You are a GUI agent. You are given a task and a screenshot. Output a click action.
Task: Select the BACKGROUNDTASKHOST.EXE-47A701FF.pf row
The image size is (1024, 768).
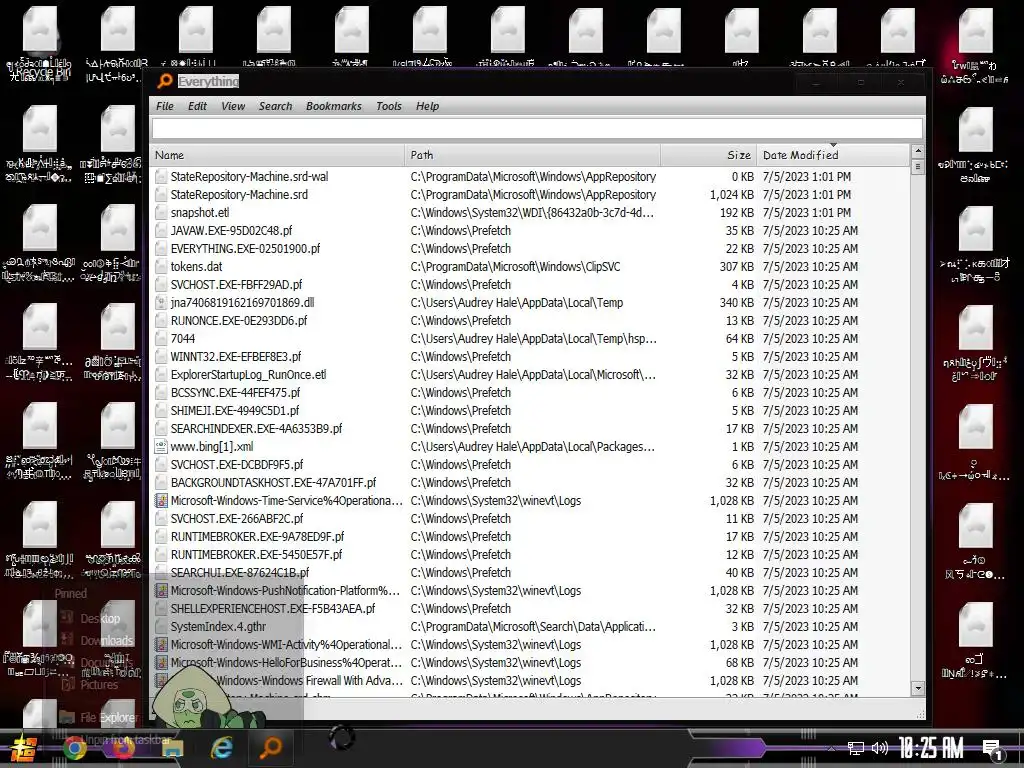click(x=532, y=483)
